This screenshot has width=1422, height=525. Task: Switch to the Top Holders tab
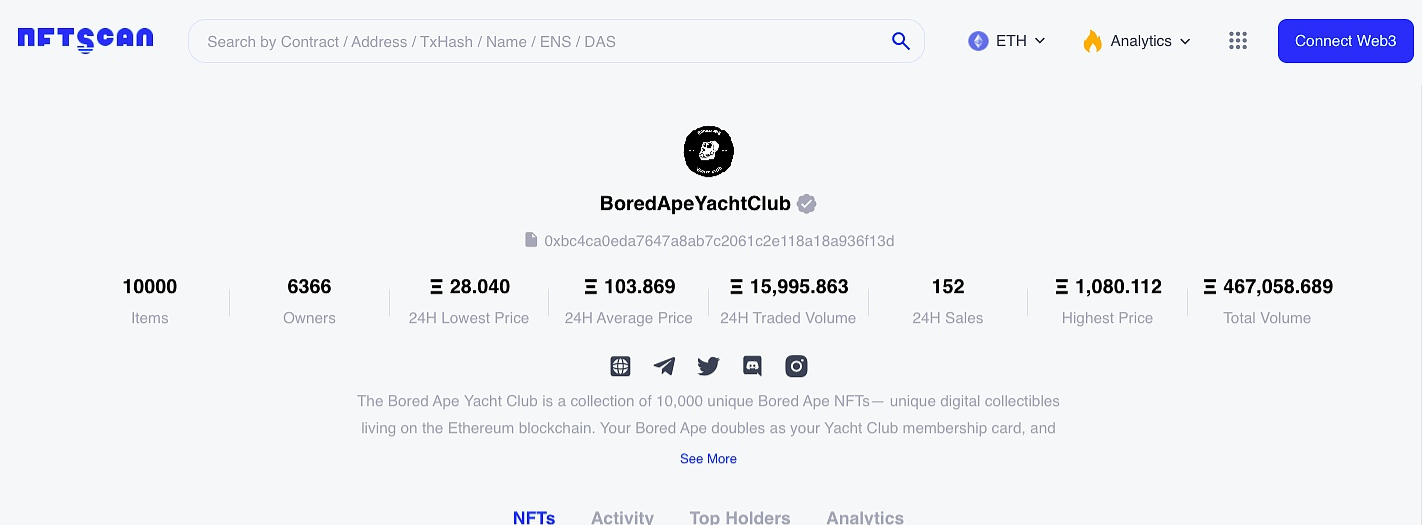click(740, 517)
